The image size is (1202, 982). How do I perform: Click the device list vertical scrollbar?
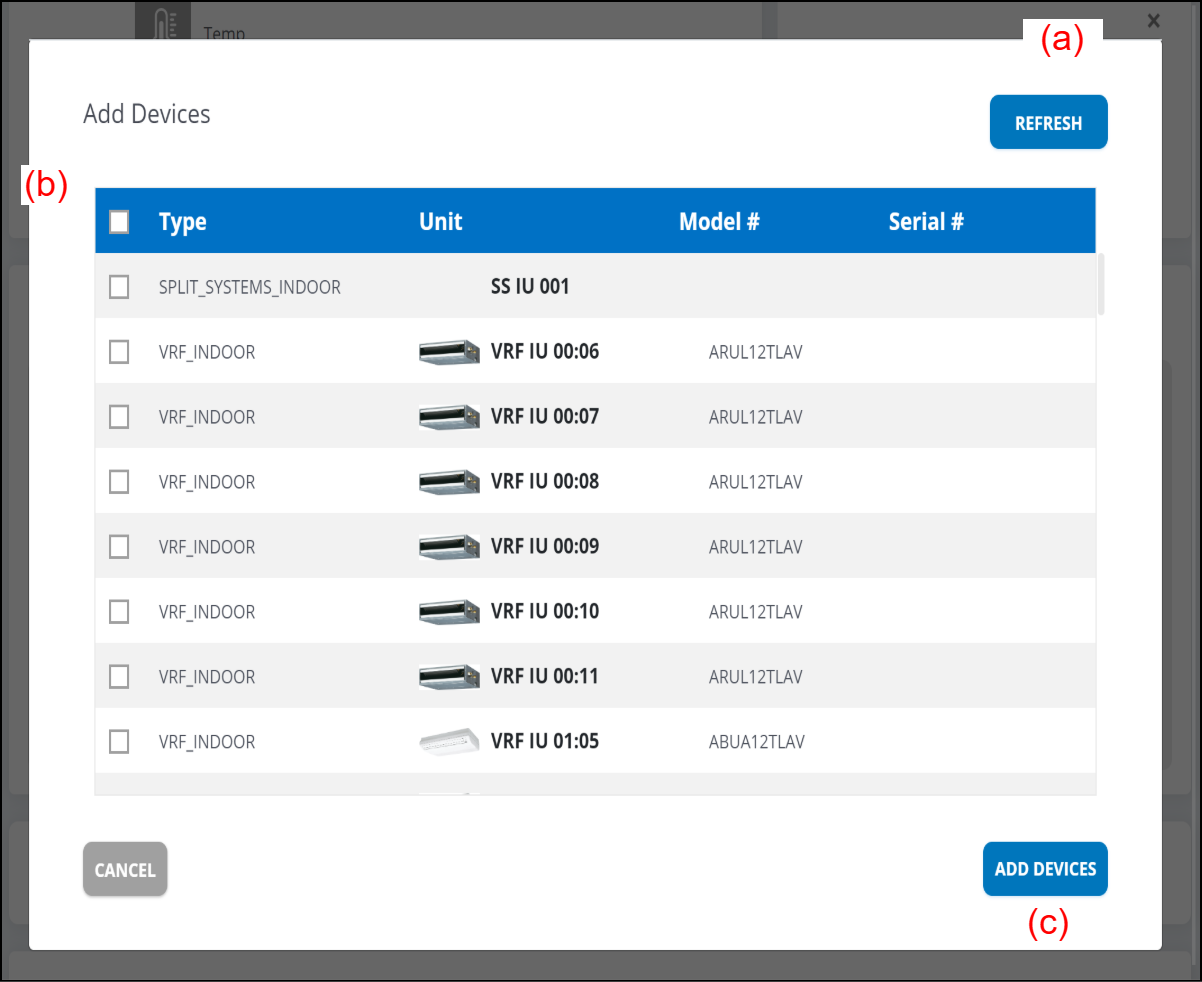click(x=1101, y=286)
